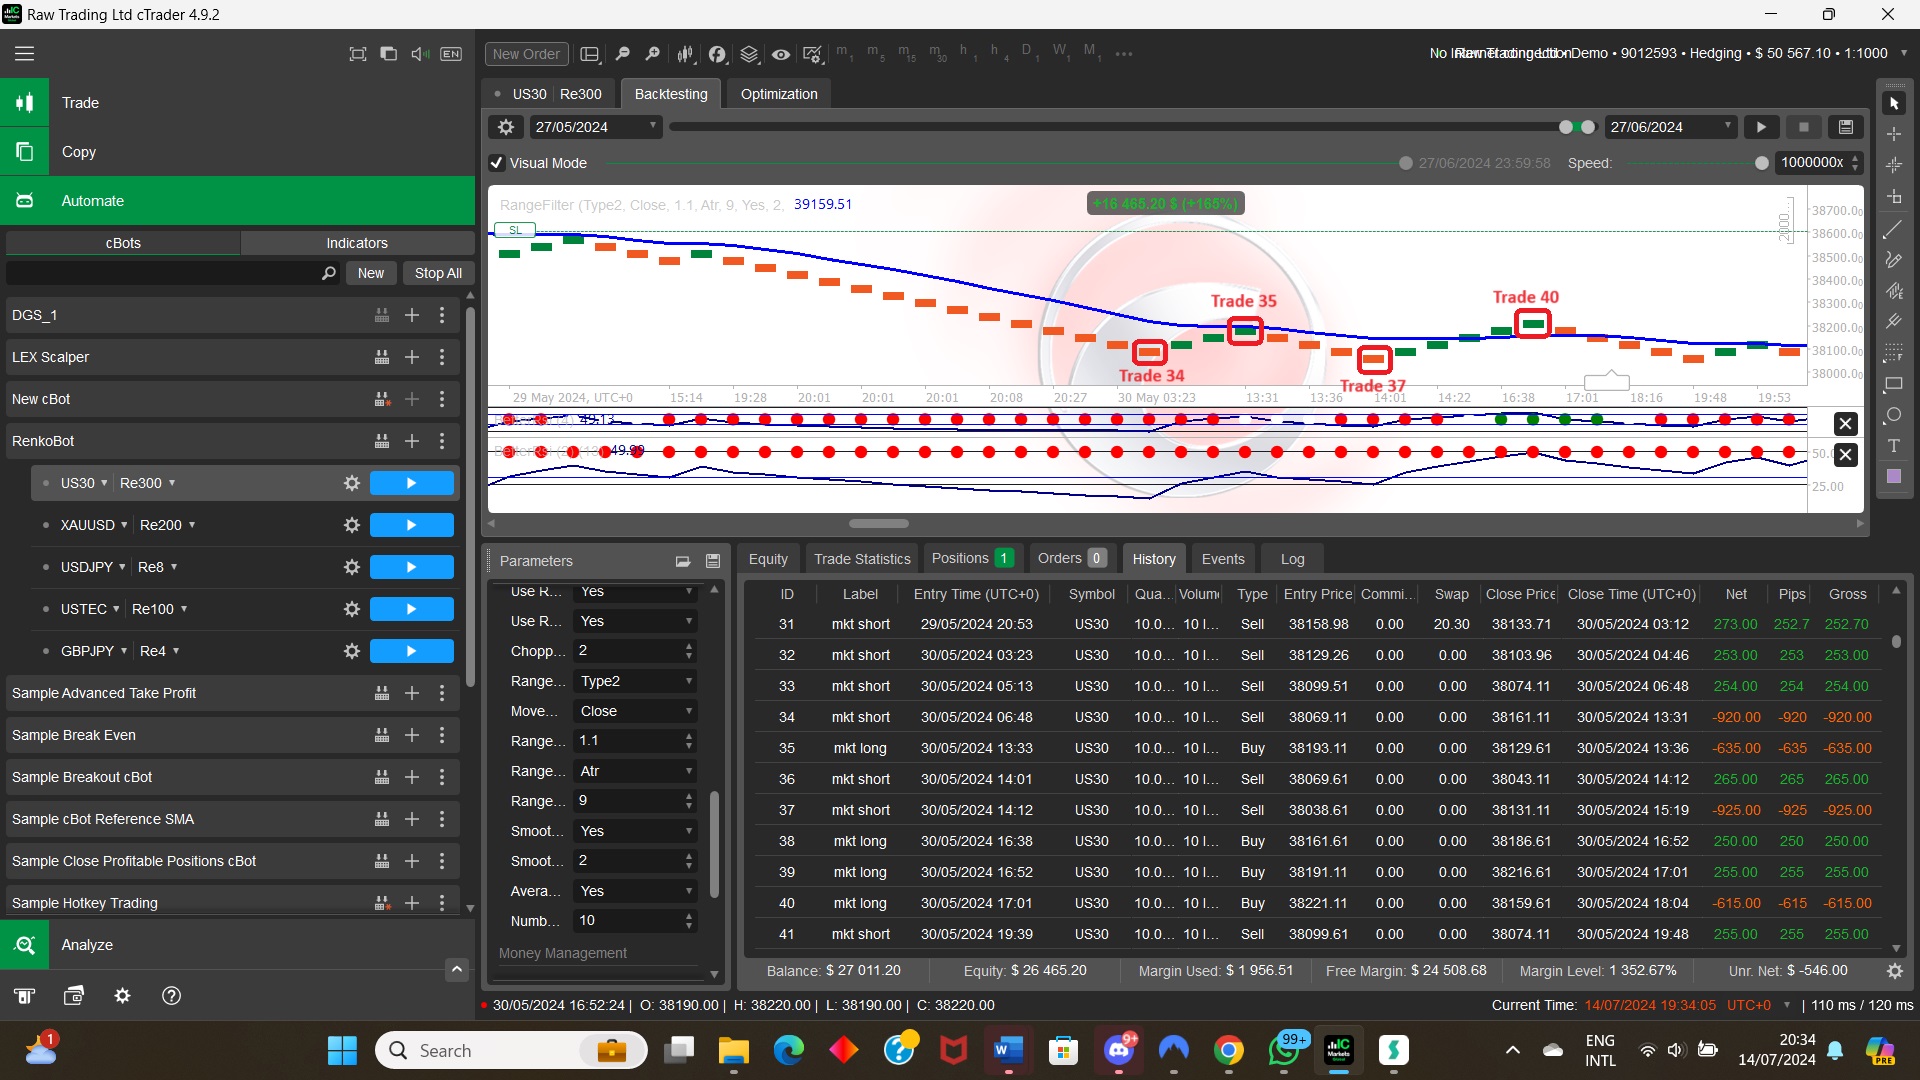The height and width of the screenshot is (1080, 1920).
Task: Open the Trade section
Action: pyautogui.click(x=237, y=103)
